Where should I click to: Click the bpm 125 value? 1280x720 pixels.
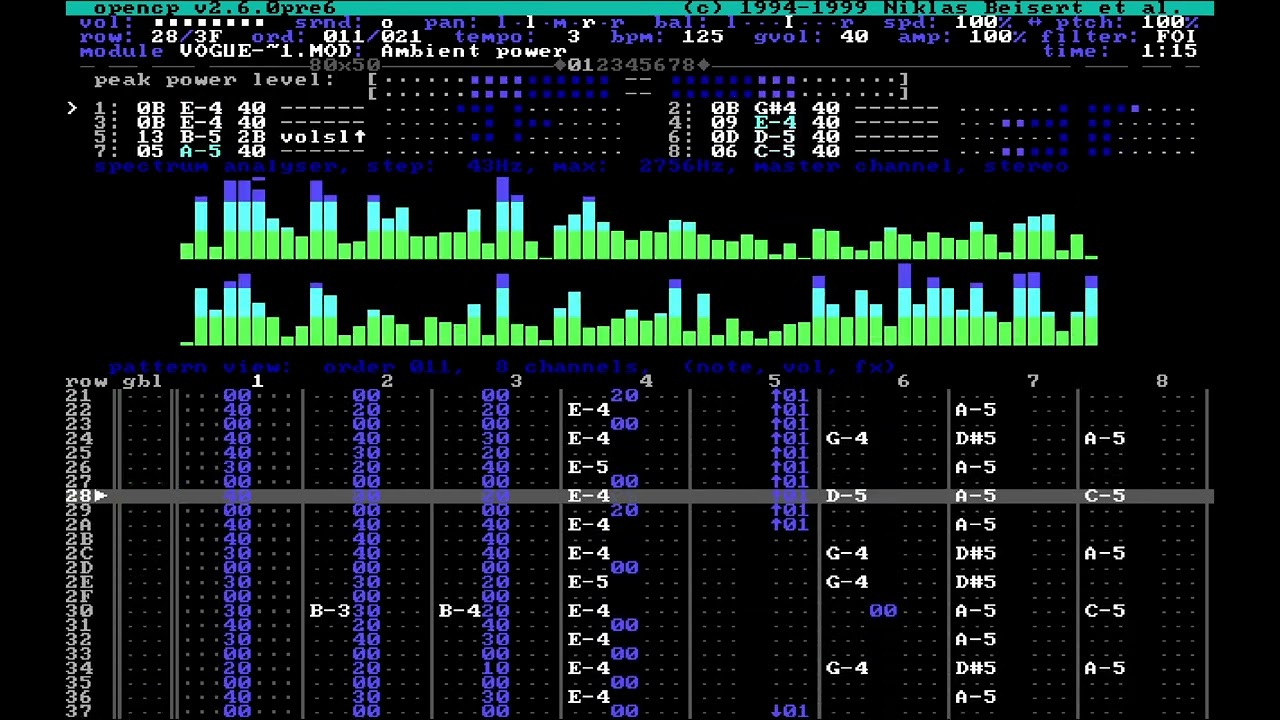coord(703,37)
